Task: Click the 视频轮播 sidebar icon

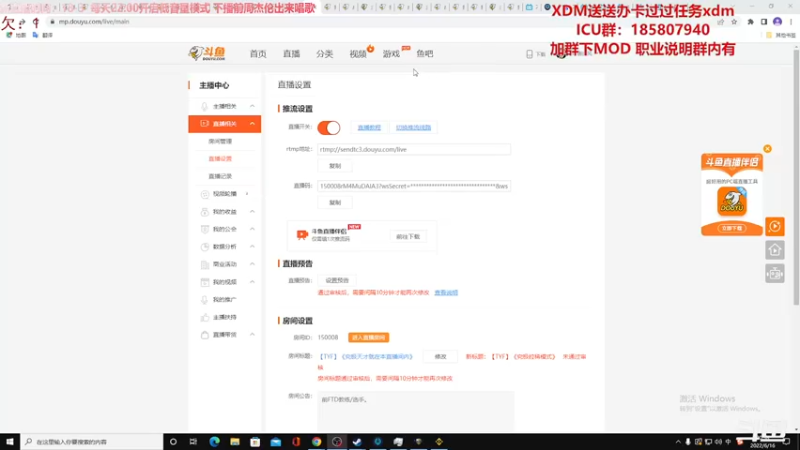Action: pos(205,194)
